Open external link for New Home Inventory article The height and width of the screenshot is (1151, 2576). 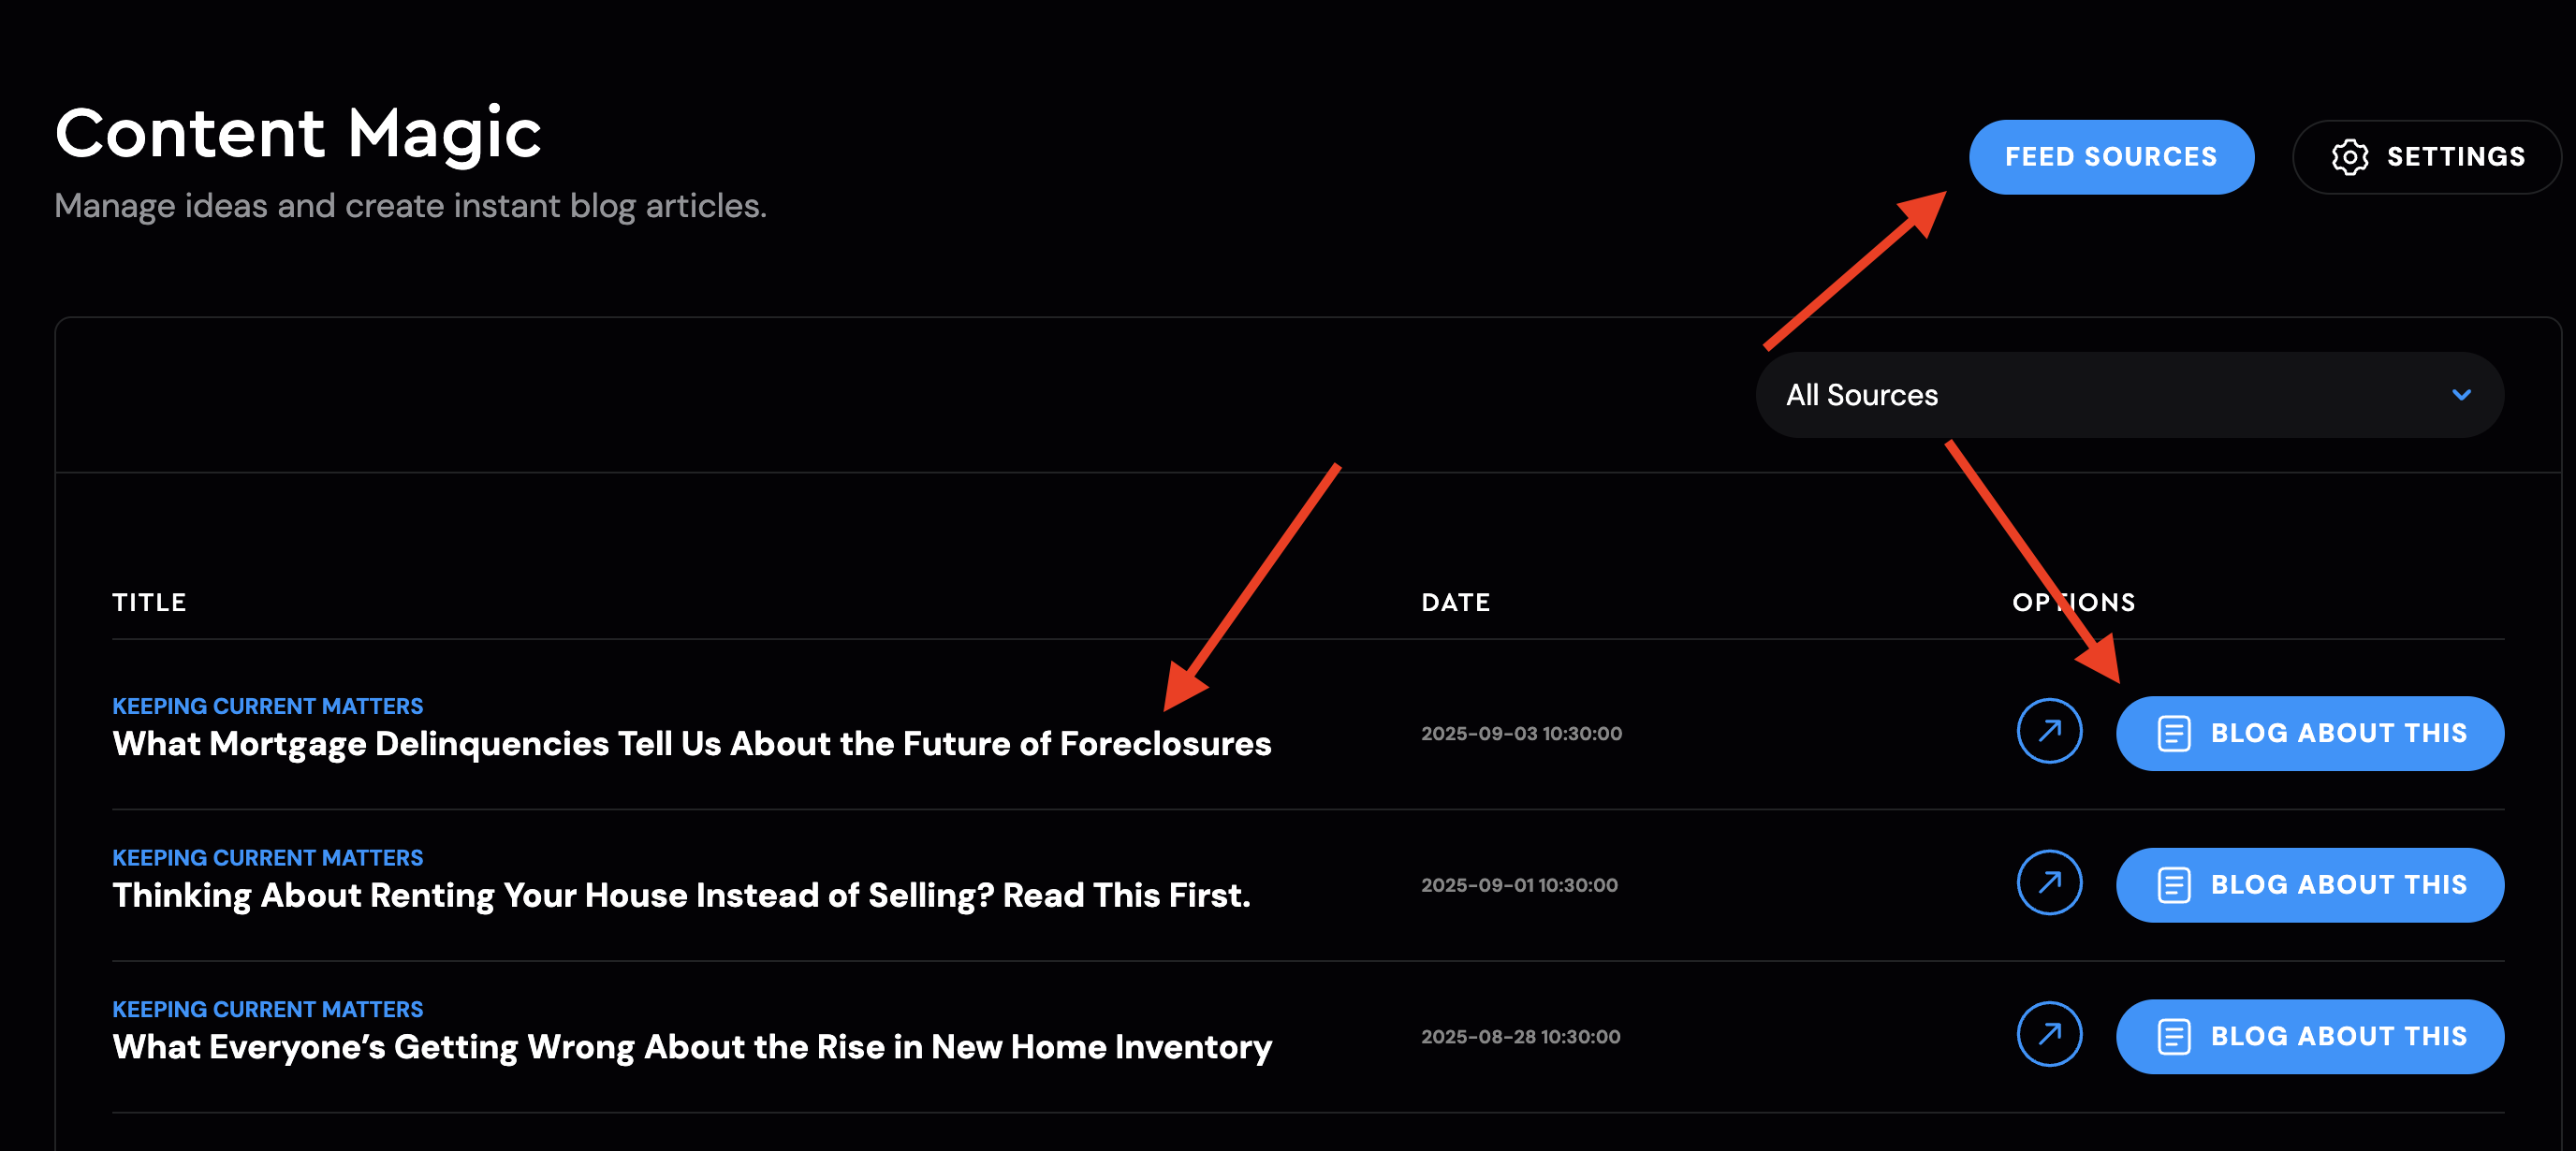(x=2049, y=1035)
